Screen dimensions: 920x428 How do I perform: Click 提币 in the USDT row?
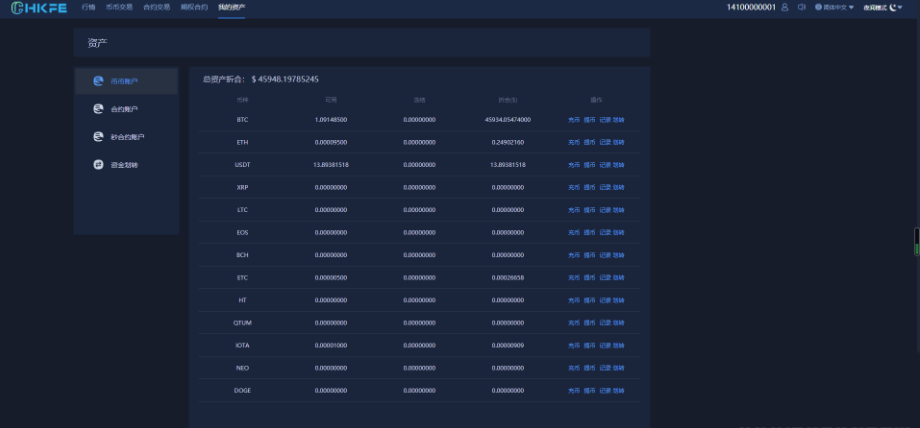pos(590,165)
